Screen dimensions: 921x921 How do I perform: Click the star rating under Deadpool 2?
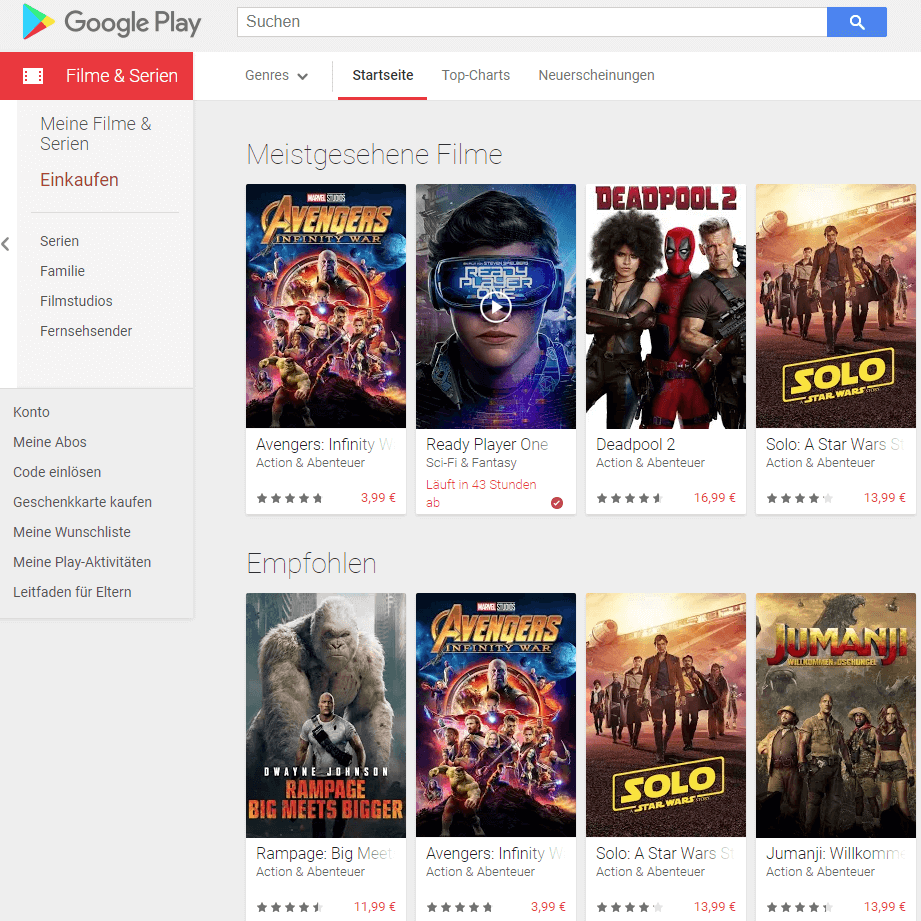coord(629,499)
